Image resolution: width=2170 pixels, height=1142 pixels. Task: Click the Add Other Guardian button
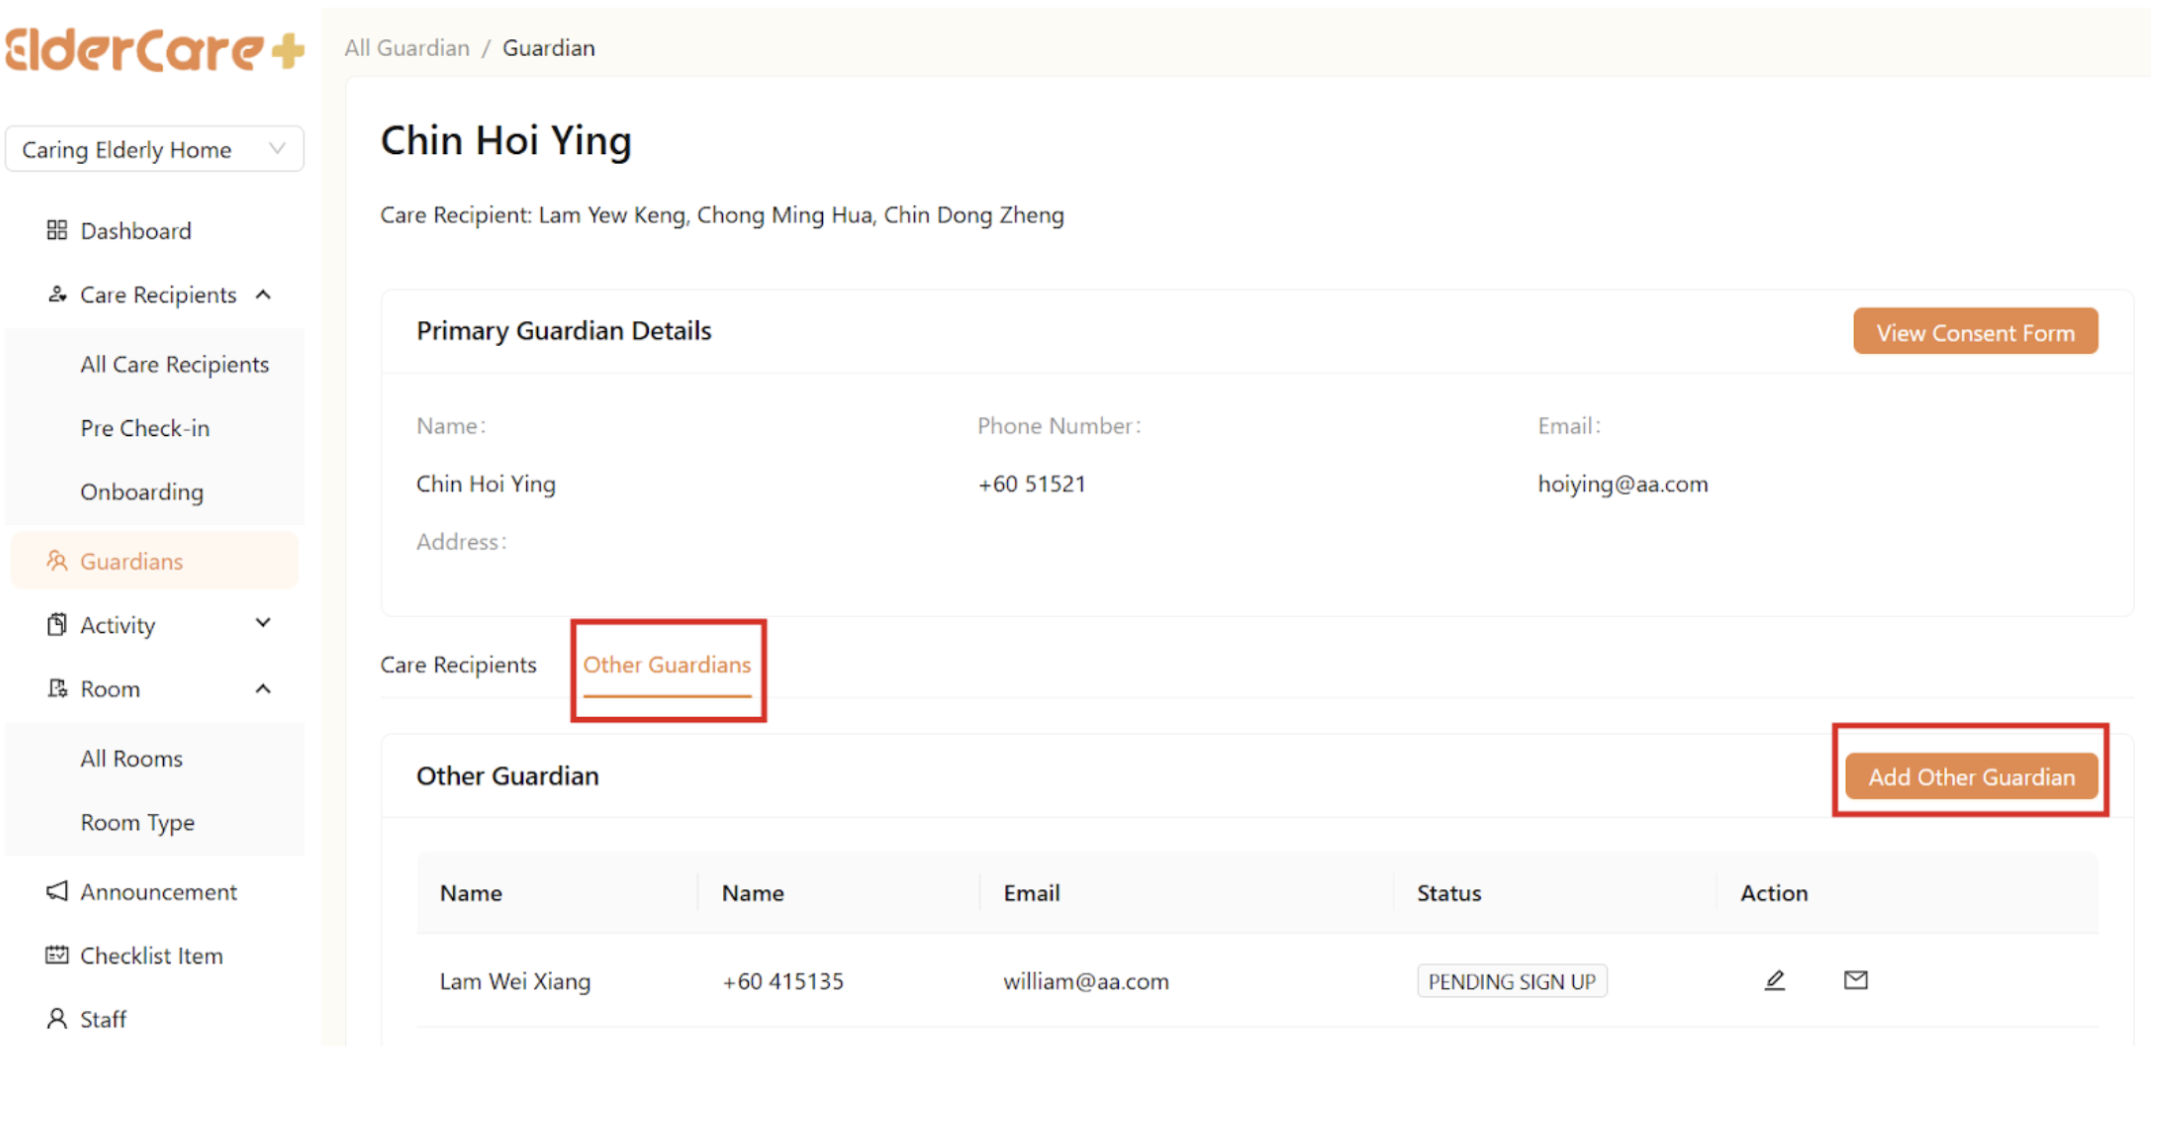1970,777
